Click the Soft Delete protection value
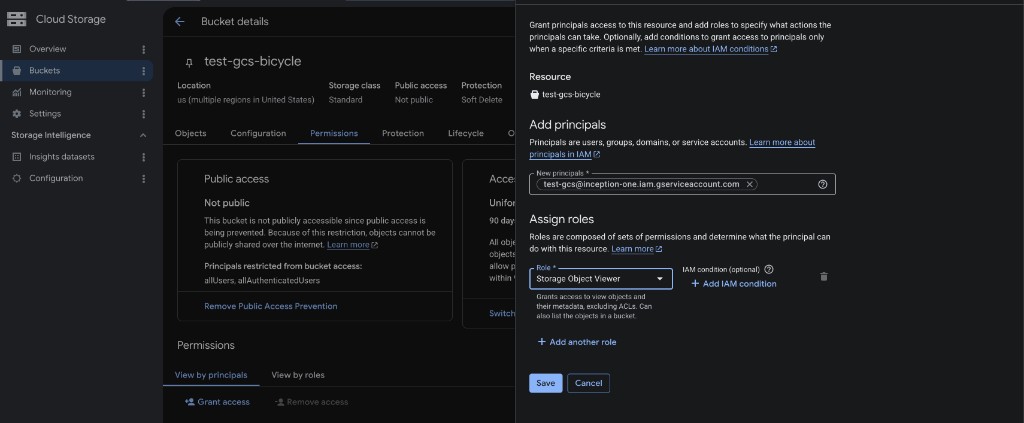Viewport: 1024px width, 423px height. (481, 100)
